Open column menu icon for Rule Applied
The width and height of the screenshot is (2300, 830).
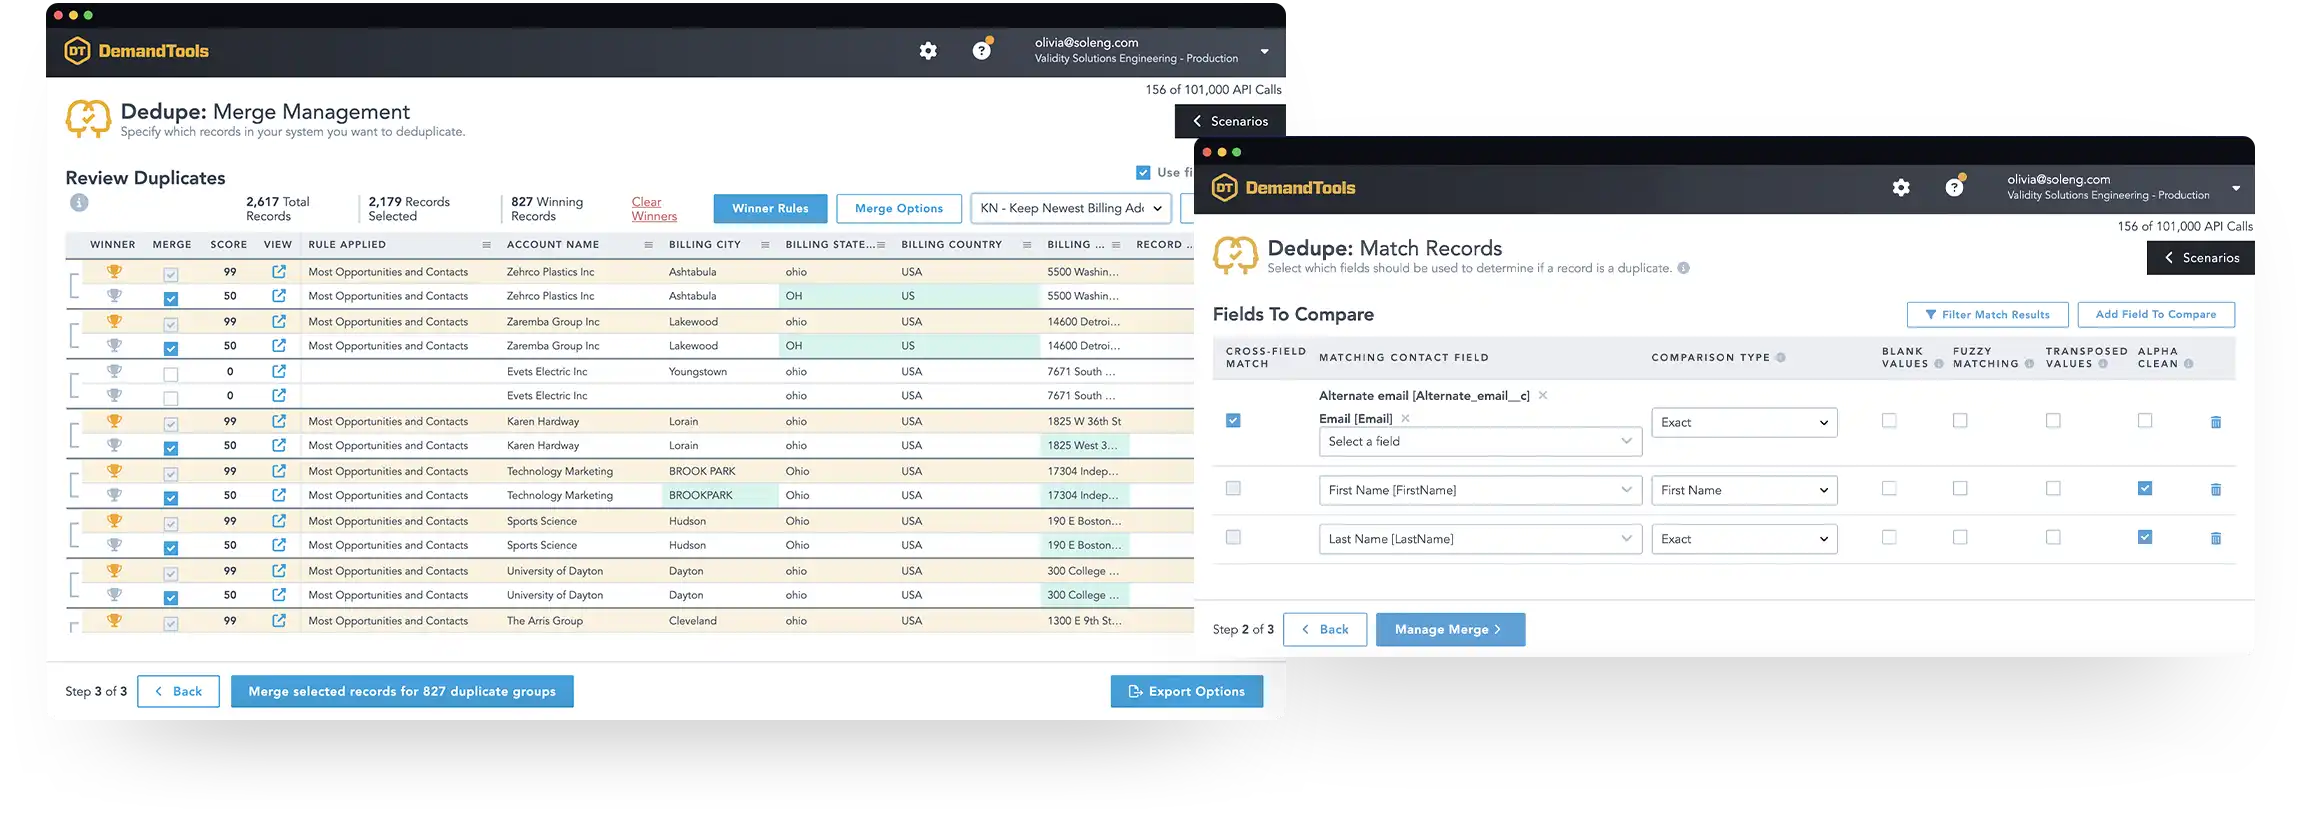click(x=487, y=245)
